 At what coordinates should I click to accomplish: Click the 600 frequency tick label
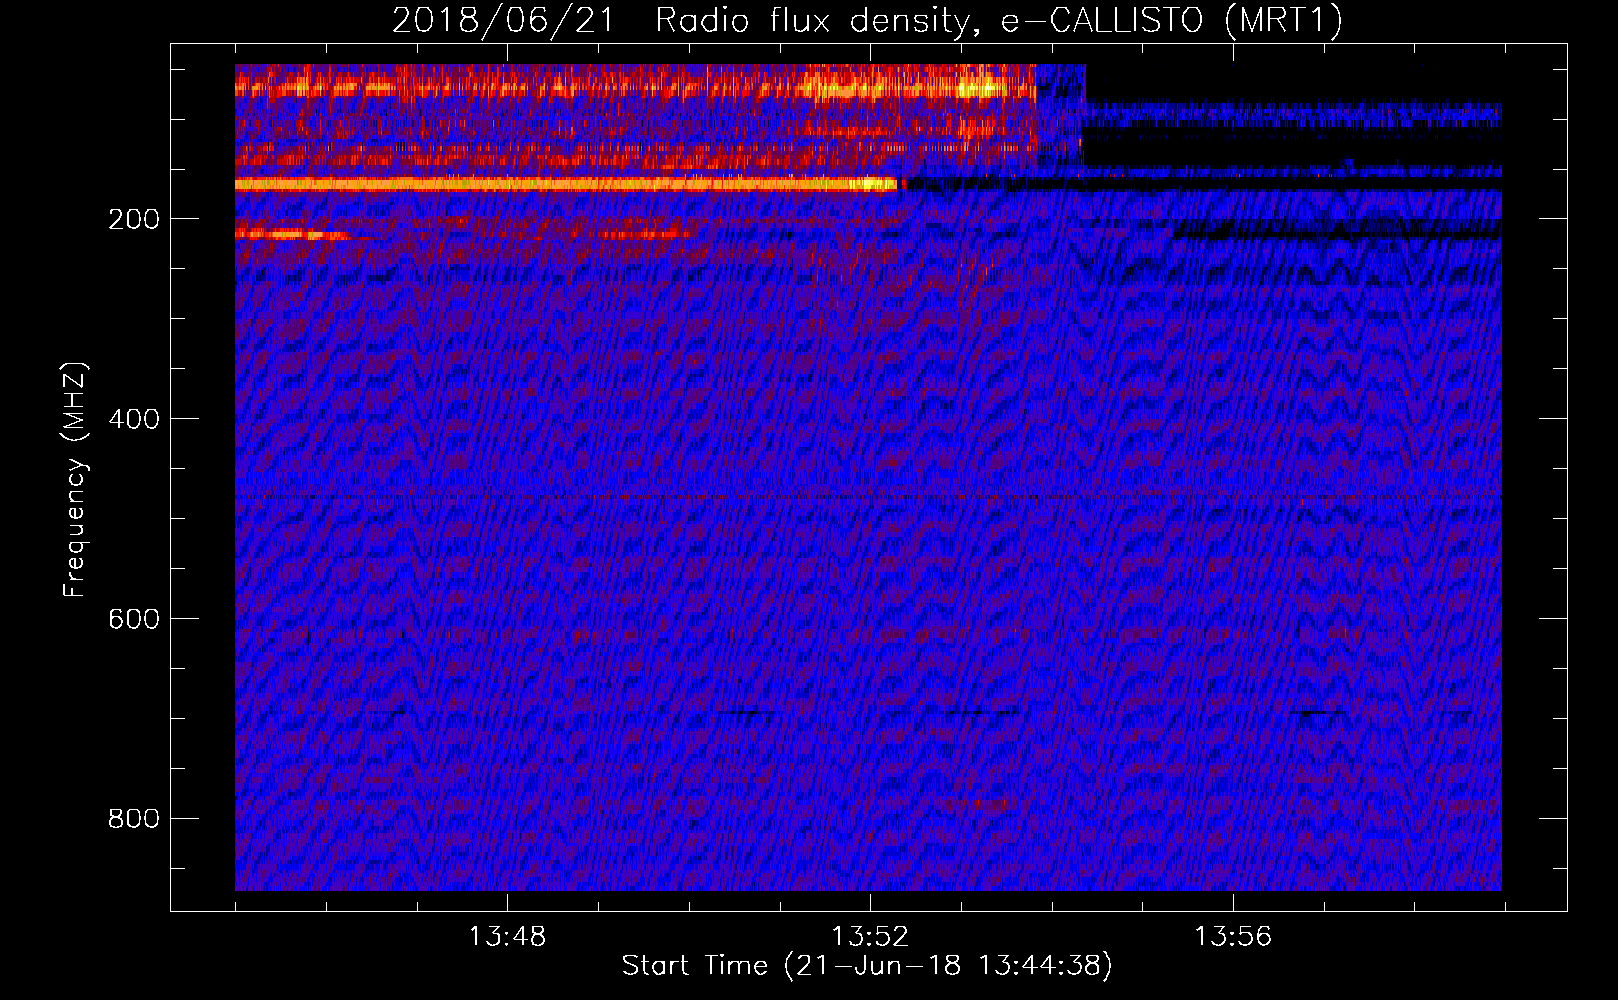click(134, 619)
